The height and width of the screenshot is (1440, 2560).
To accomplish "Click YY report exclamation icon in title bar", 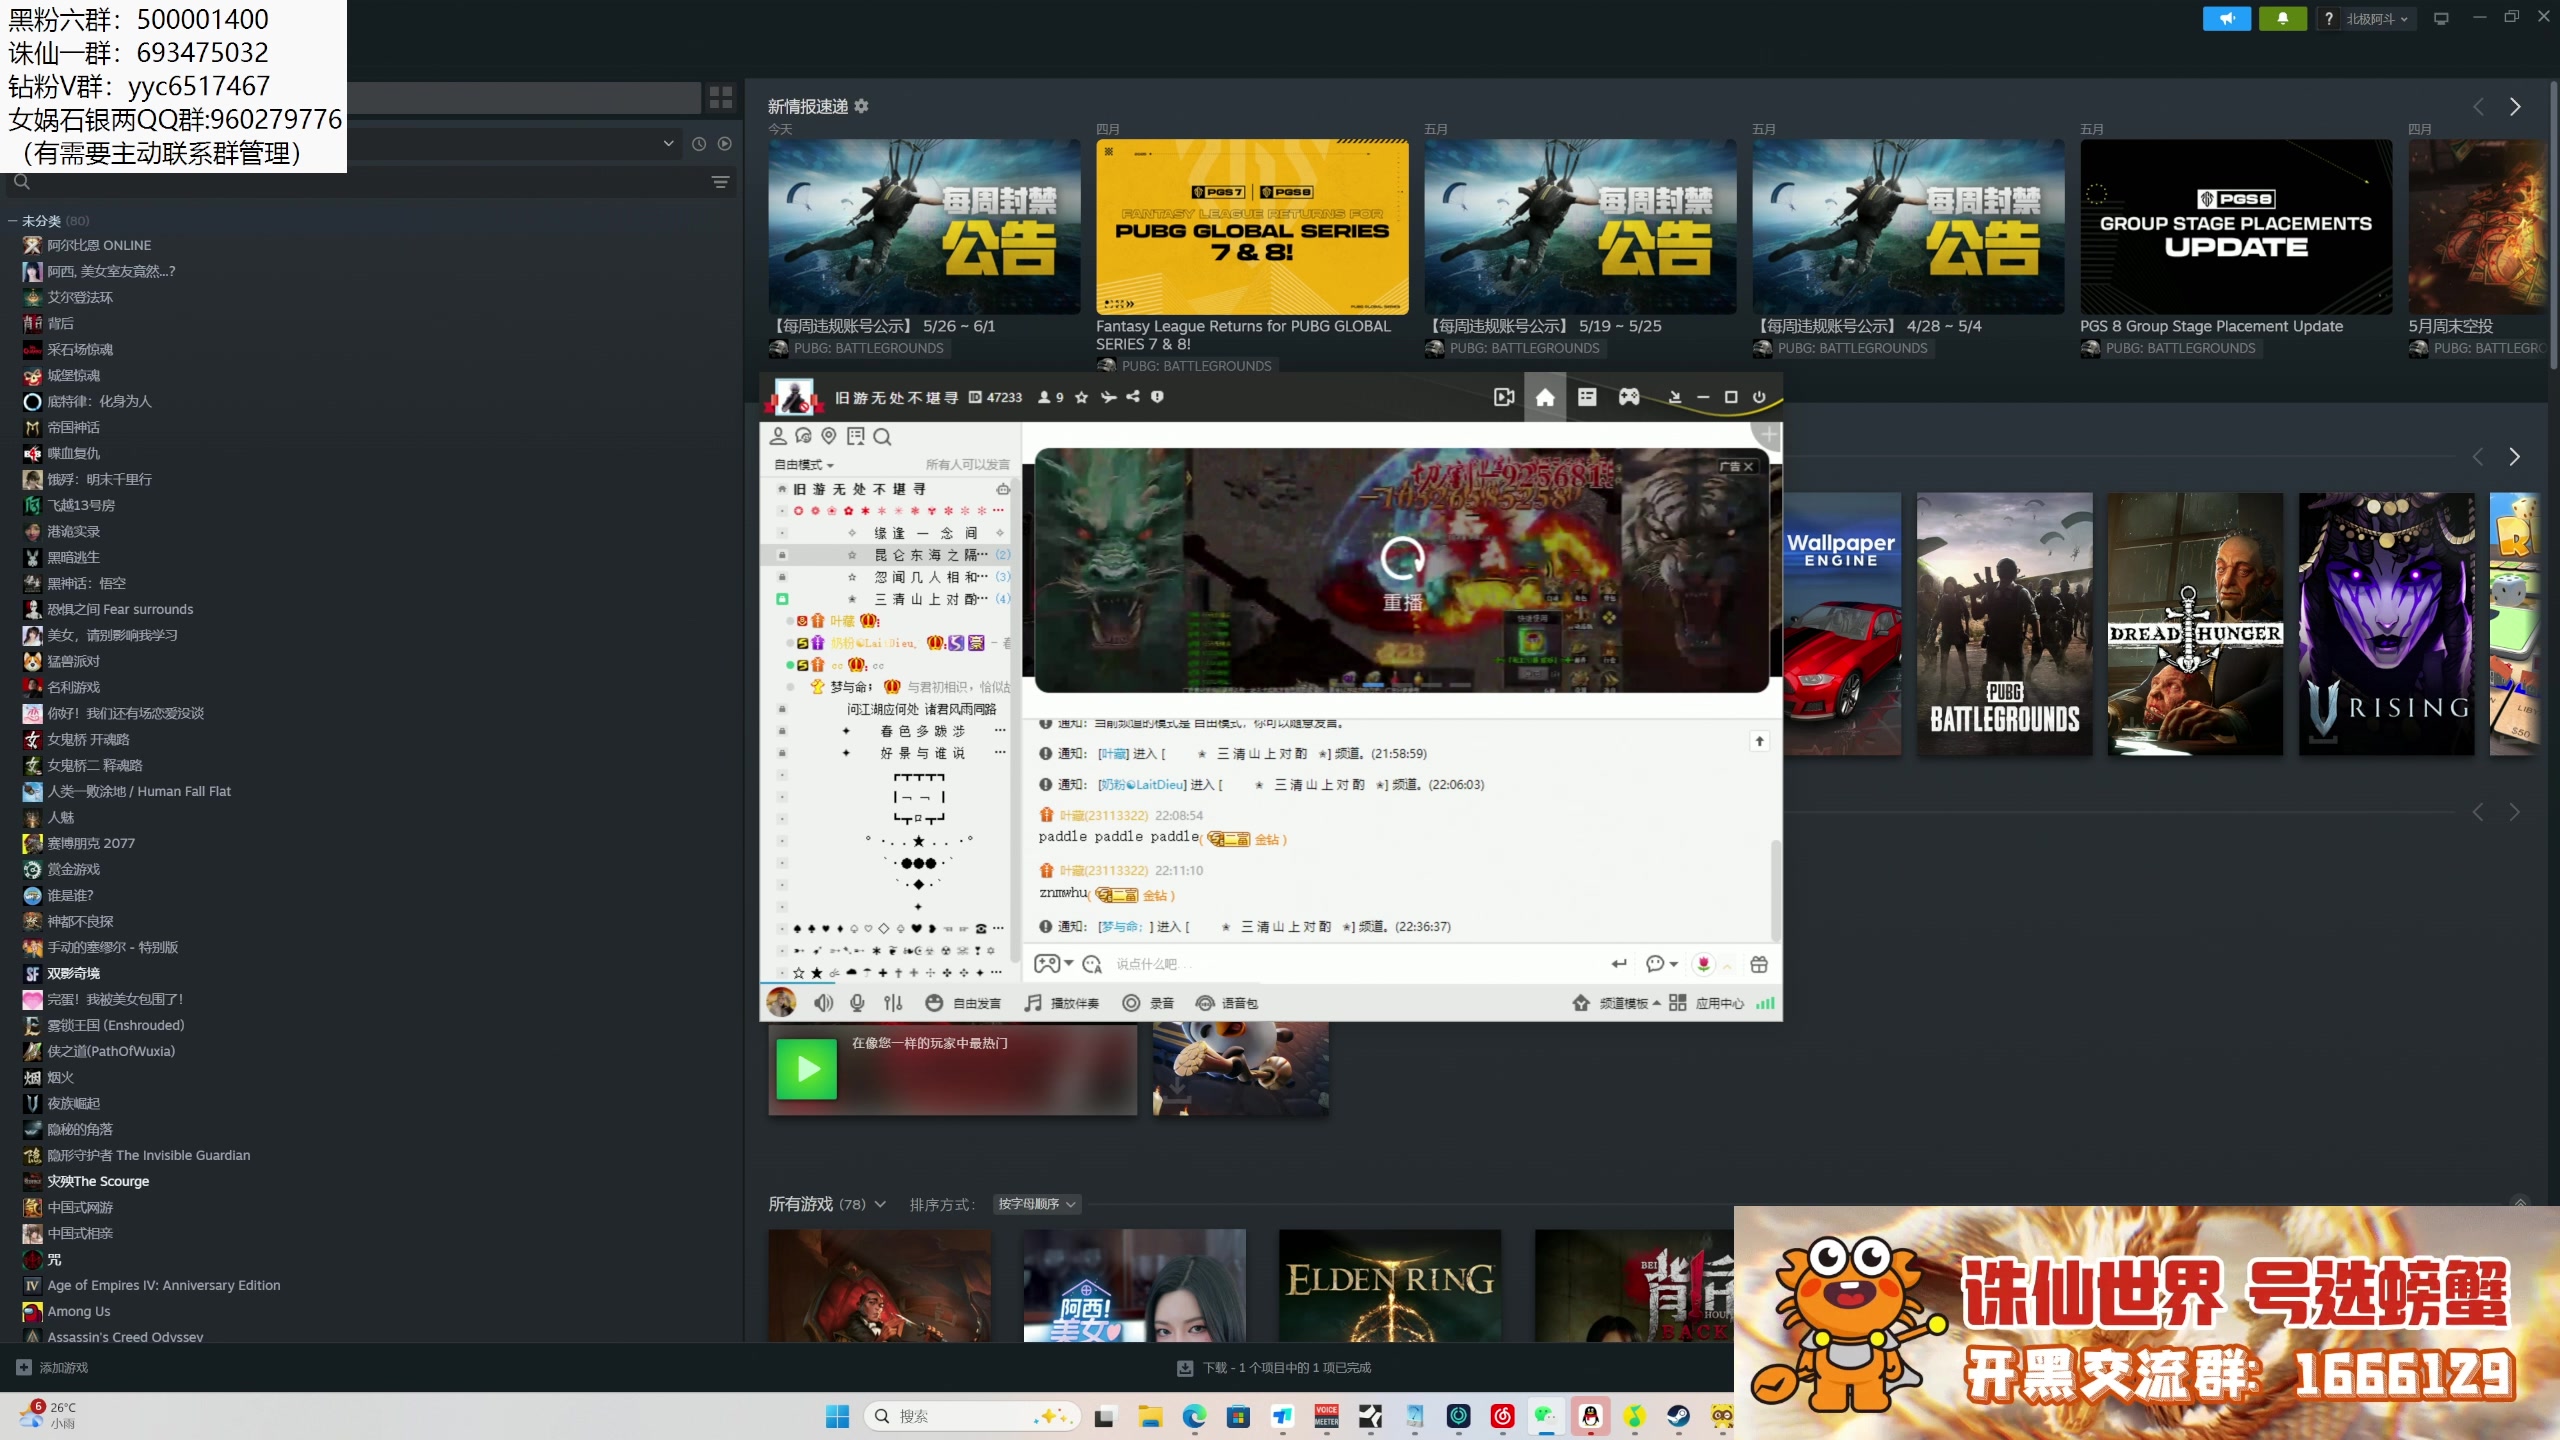I will (x=1157, y=397).
